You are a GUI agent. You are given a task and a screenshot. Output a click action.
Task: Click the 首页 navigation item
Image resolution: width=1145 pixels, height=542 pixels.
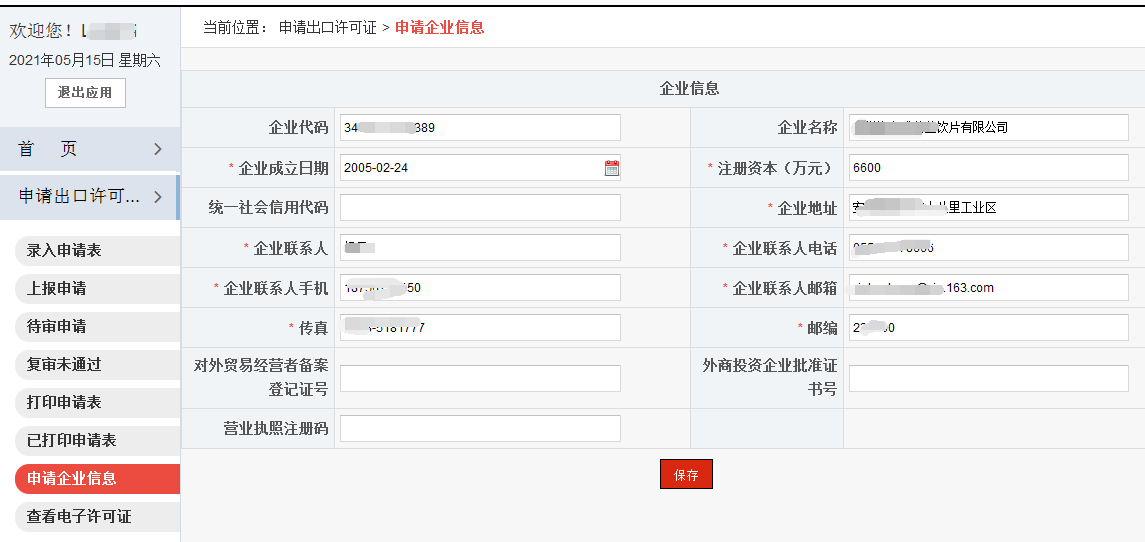coord(89,149)
